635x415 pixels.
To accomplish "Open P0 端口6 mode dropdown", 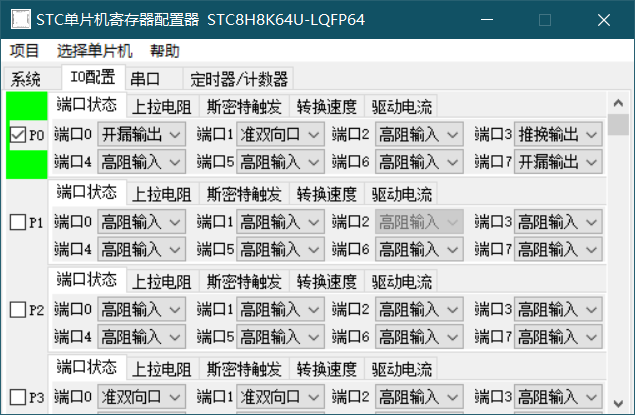I will [x=419, y=162].
